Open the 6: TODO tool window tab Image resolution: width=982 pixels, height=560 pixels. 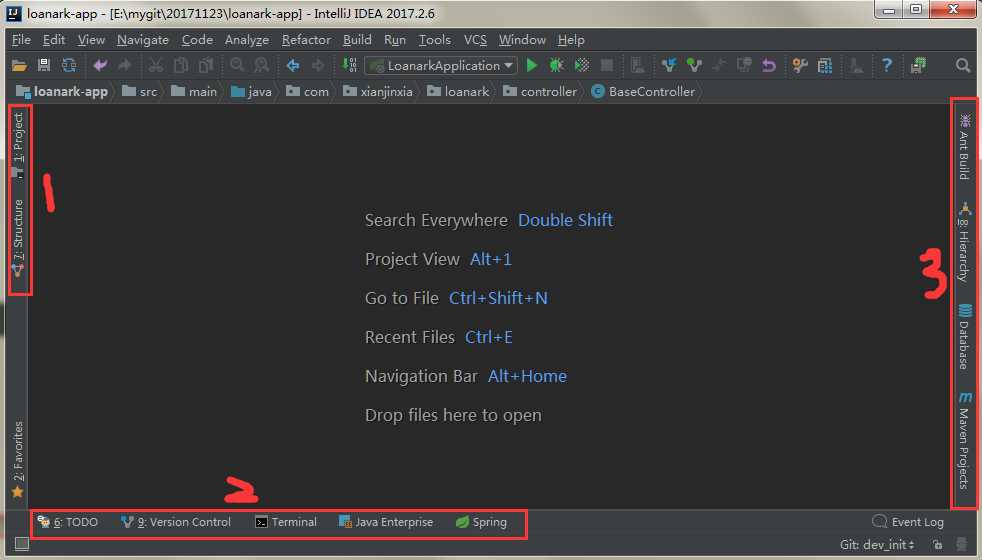pyautogui.click(x=68, y=522)
